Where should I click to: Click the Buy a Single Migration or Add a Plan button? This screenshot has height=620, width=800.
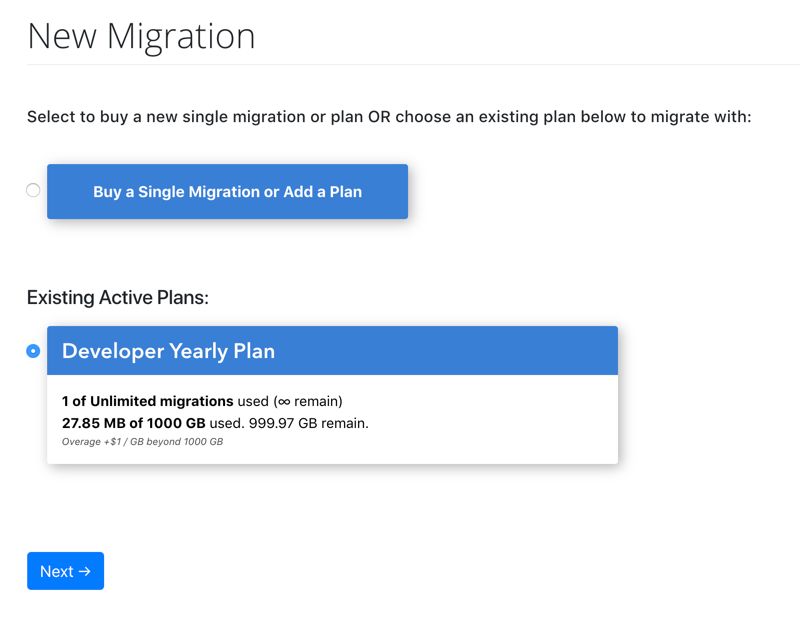[x=228, y=191]
